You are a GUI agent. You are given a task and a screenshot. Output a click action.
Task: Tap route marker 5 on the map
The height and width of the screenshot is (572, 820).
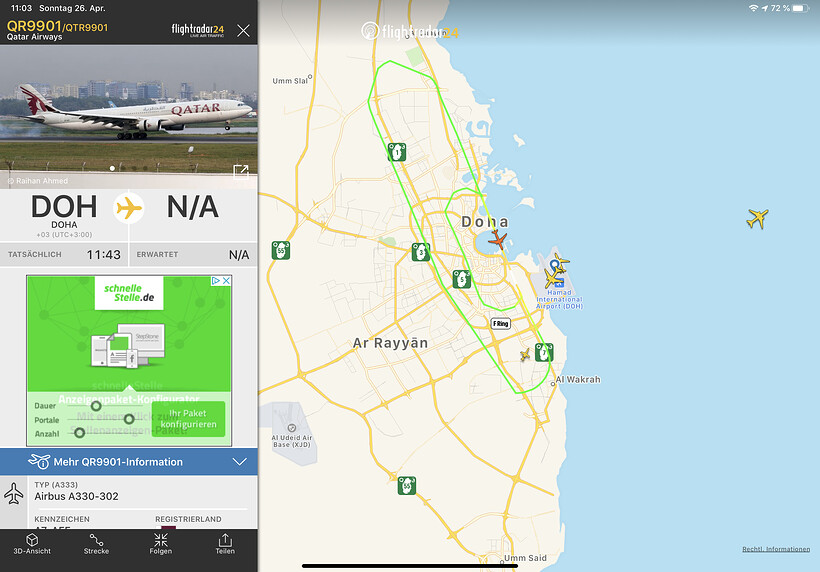(461, 279)
